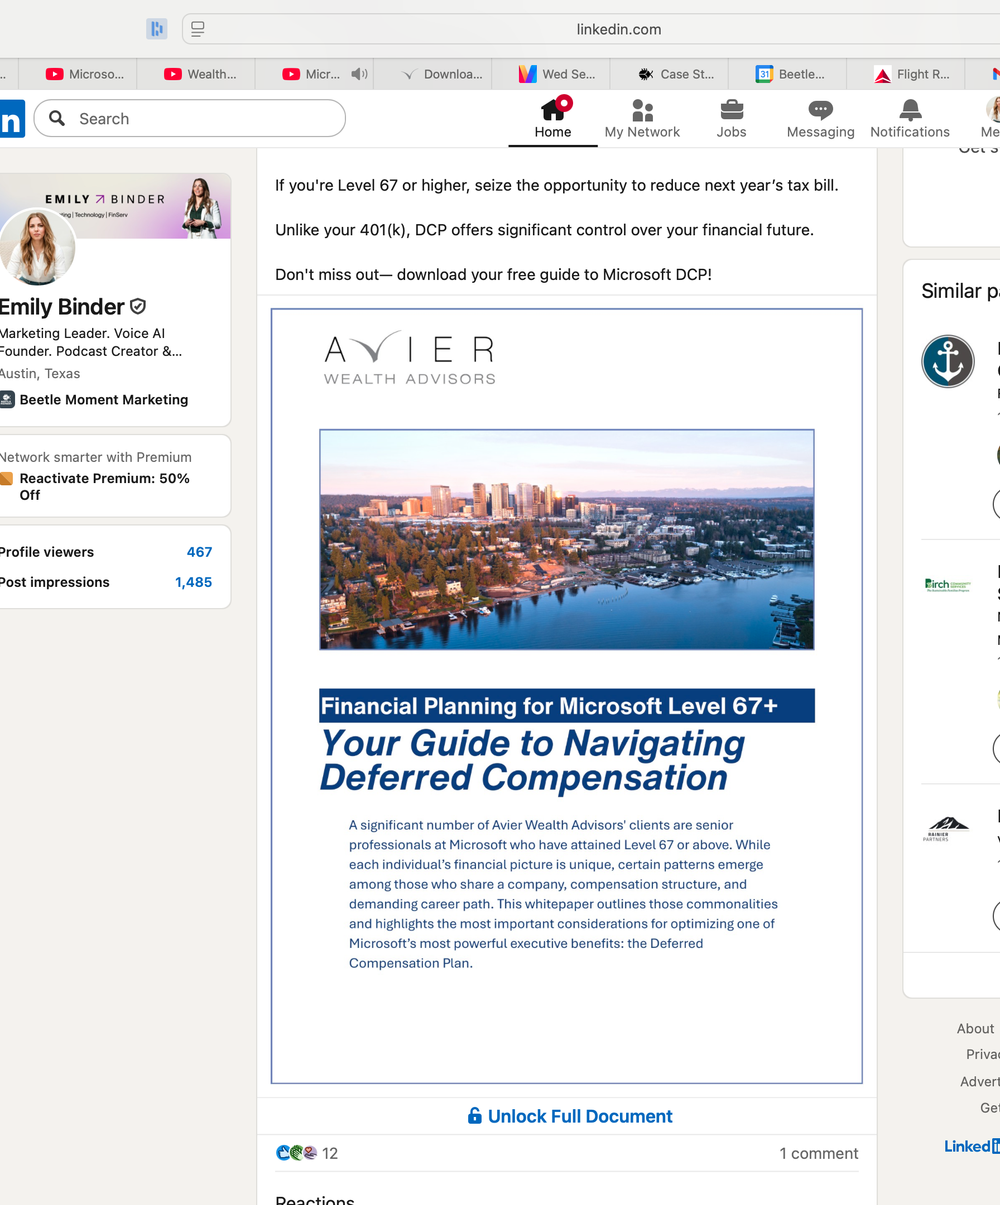The height and width of the screenshot is (1205, 1000).
Task: Click the Emily Binder name link
Action: [62, 306]
